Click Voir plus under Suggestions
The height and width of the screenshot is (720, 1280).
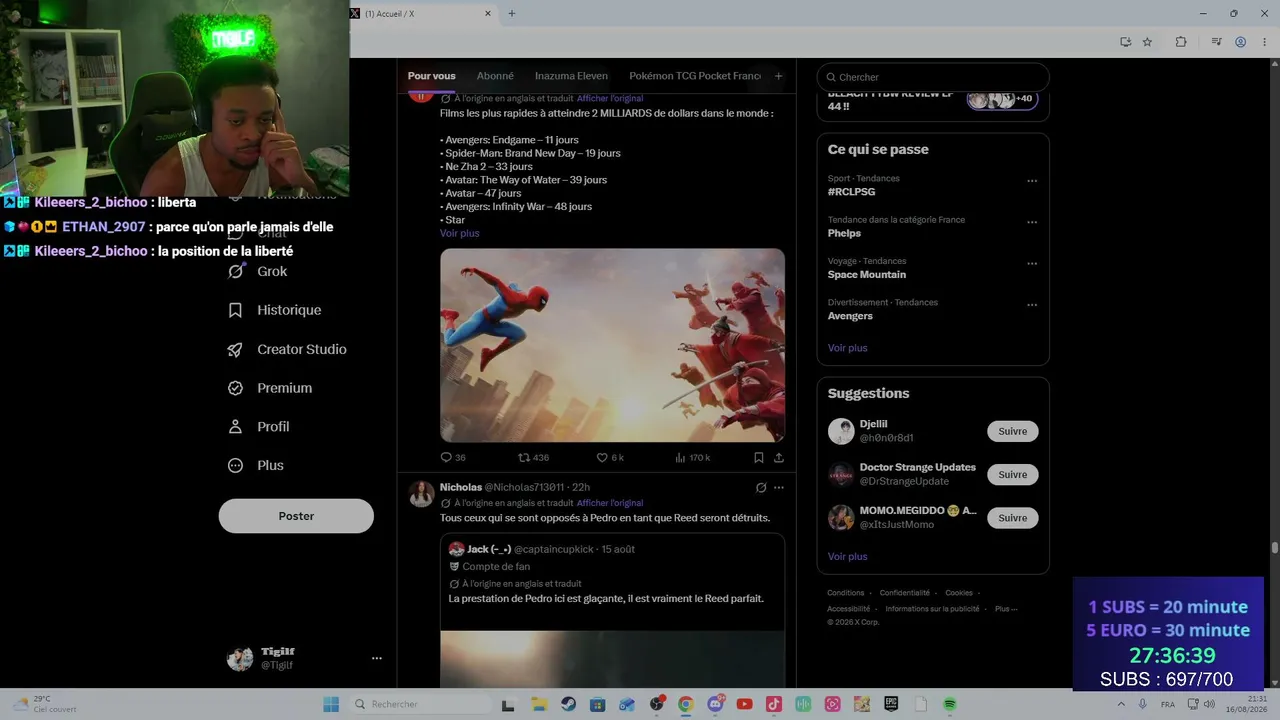(848, 556)
